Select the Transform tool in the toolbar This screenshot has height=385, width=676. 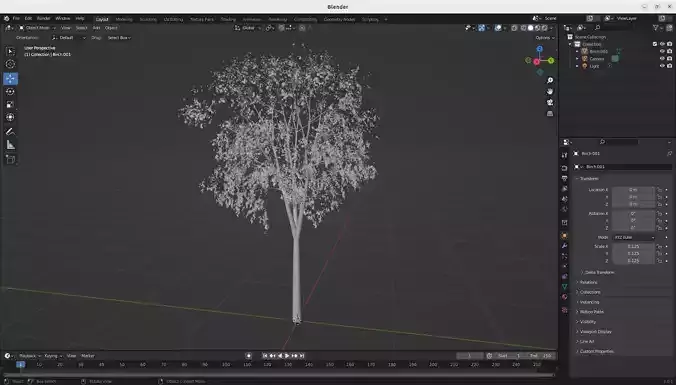(10, 117)
